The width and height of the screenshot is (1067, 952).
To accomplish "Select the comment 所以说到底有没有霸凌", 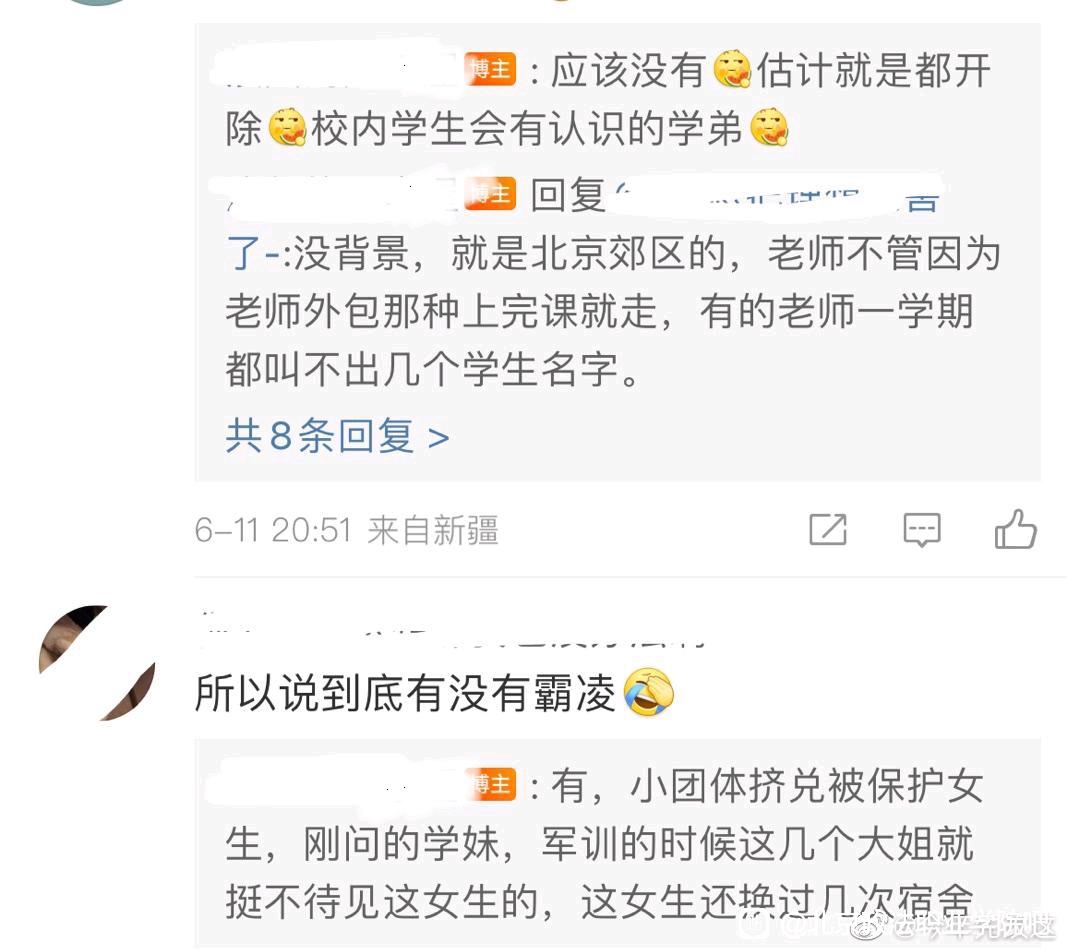I will point(405,693).
